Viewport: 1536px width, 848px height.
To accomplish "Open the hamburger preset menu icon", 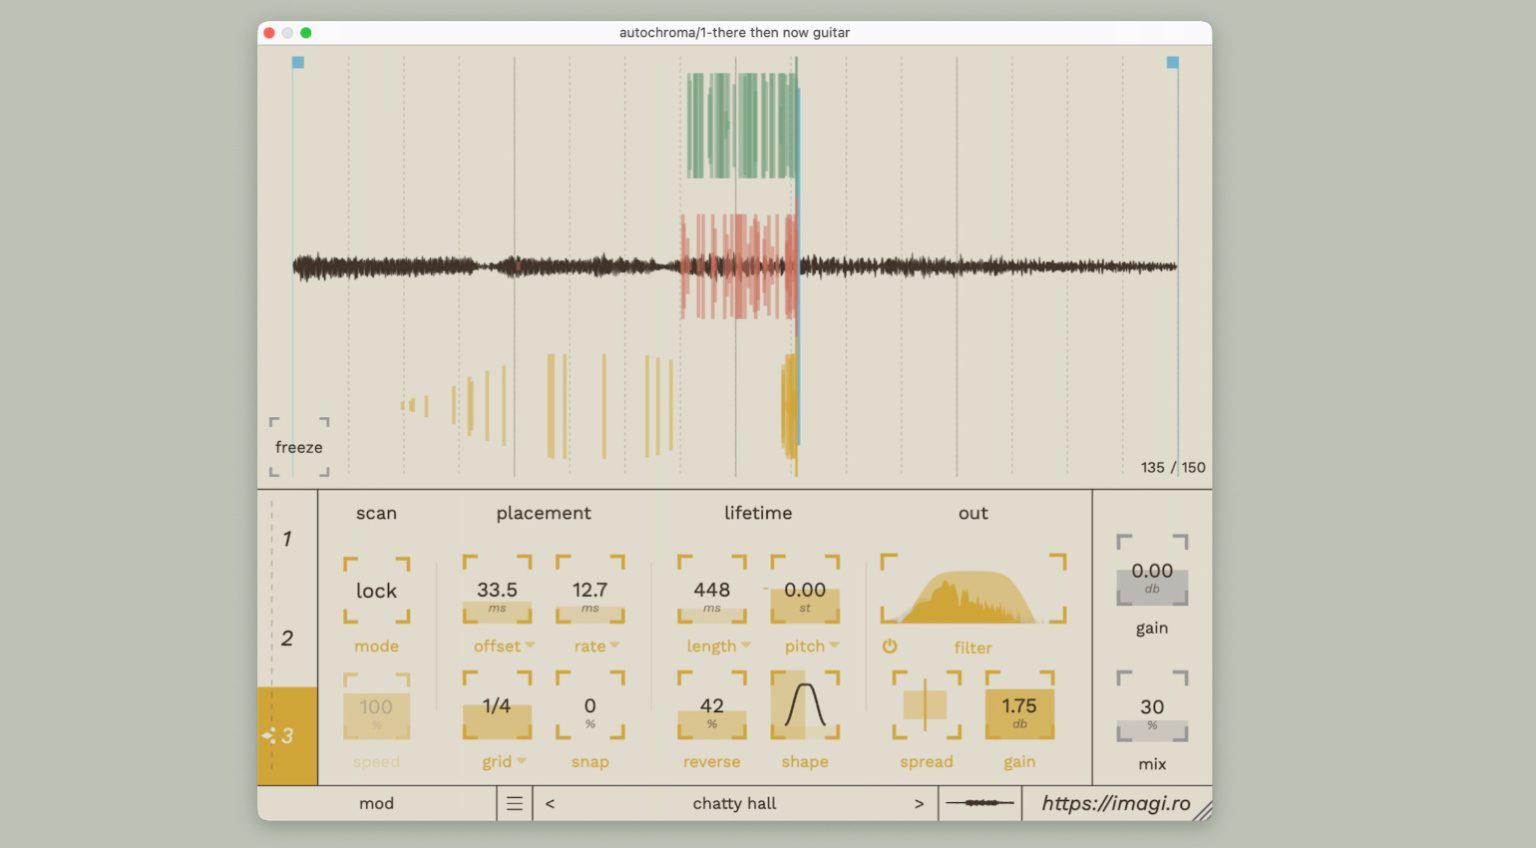I will (514, 803).
